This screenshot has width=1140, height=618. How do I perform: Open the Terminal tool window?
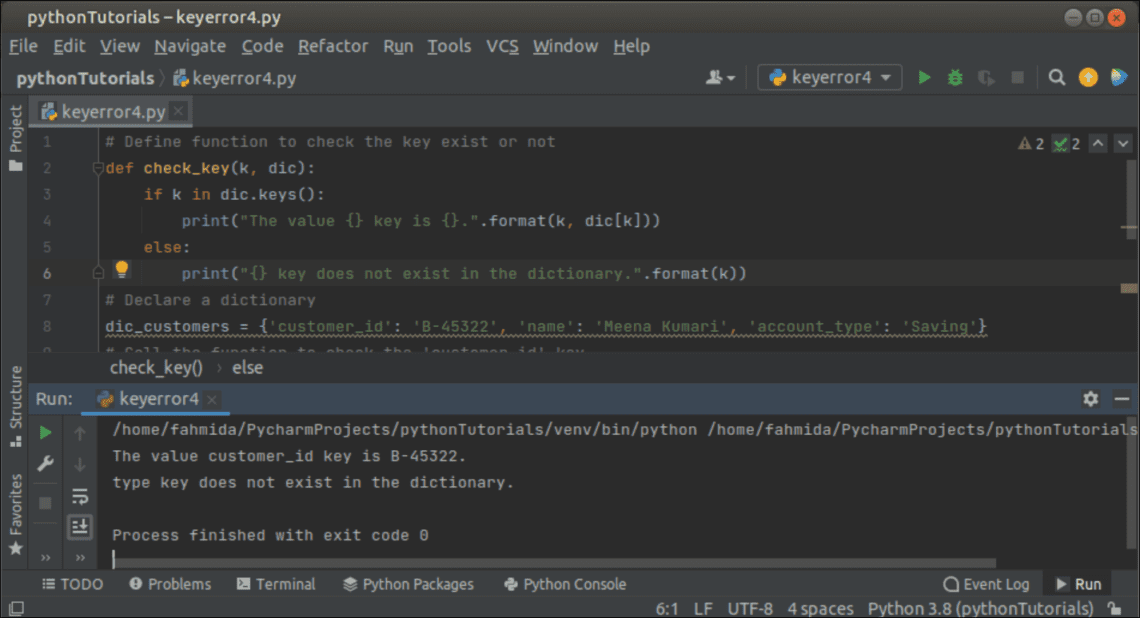coord(276,584)
